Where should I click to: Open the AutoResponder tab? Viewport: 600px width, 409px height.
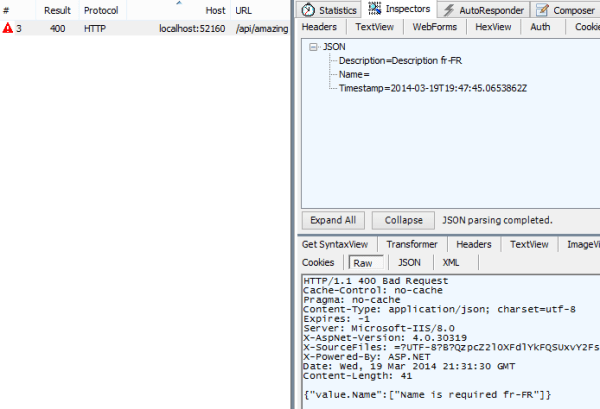(x=484, y=9)
